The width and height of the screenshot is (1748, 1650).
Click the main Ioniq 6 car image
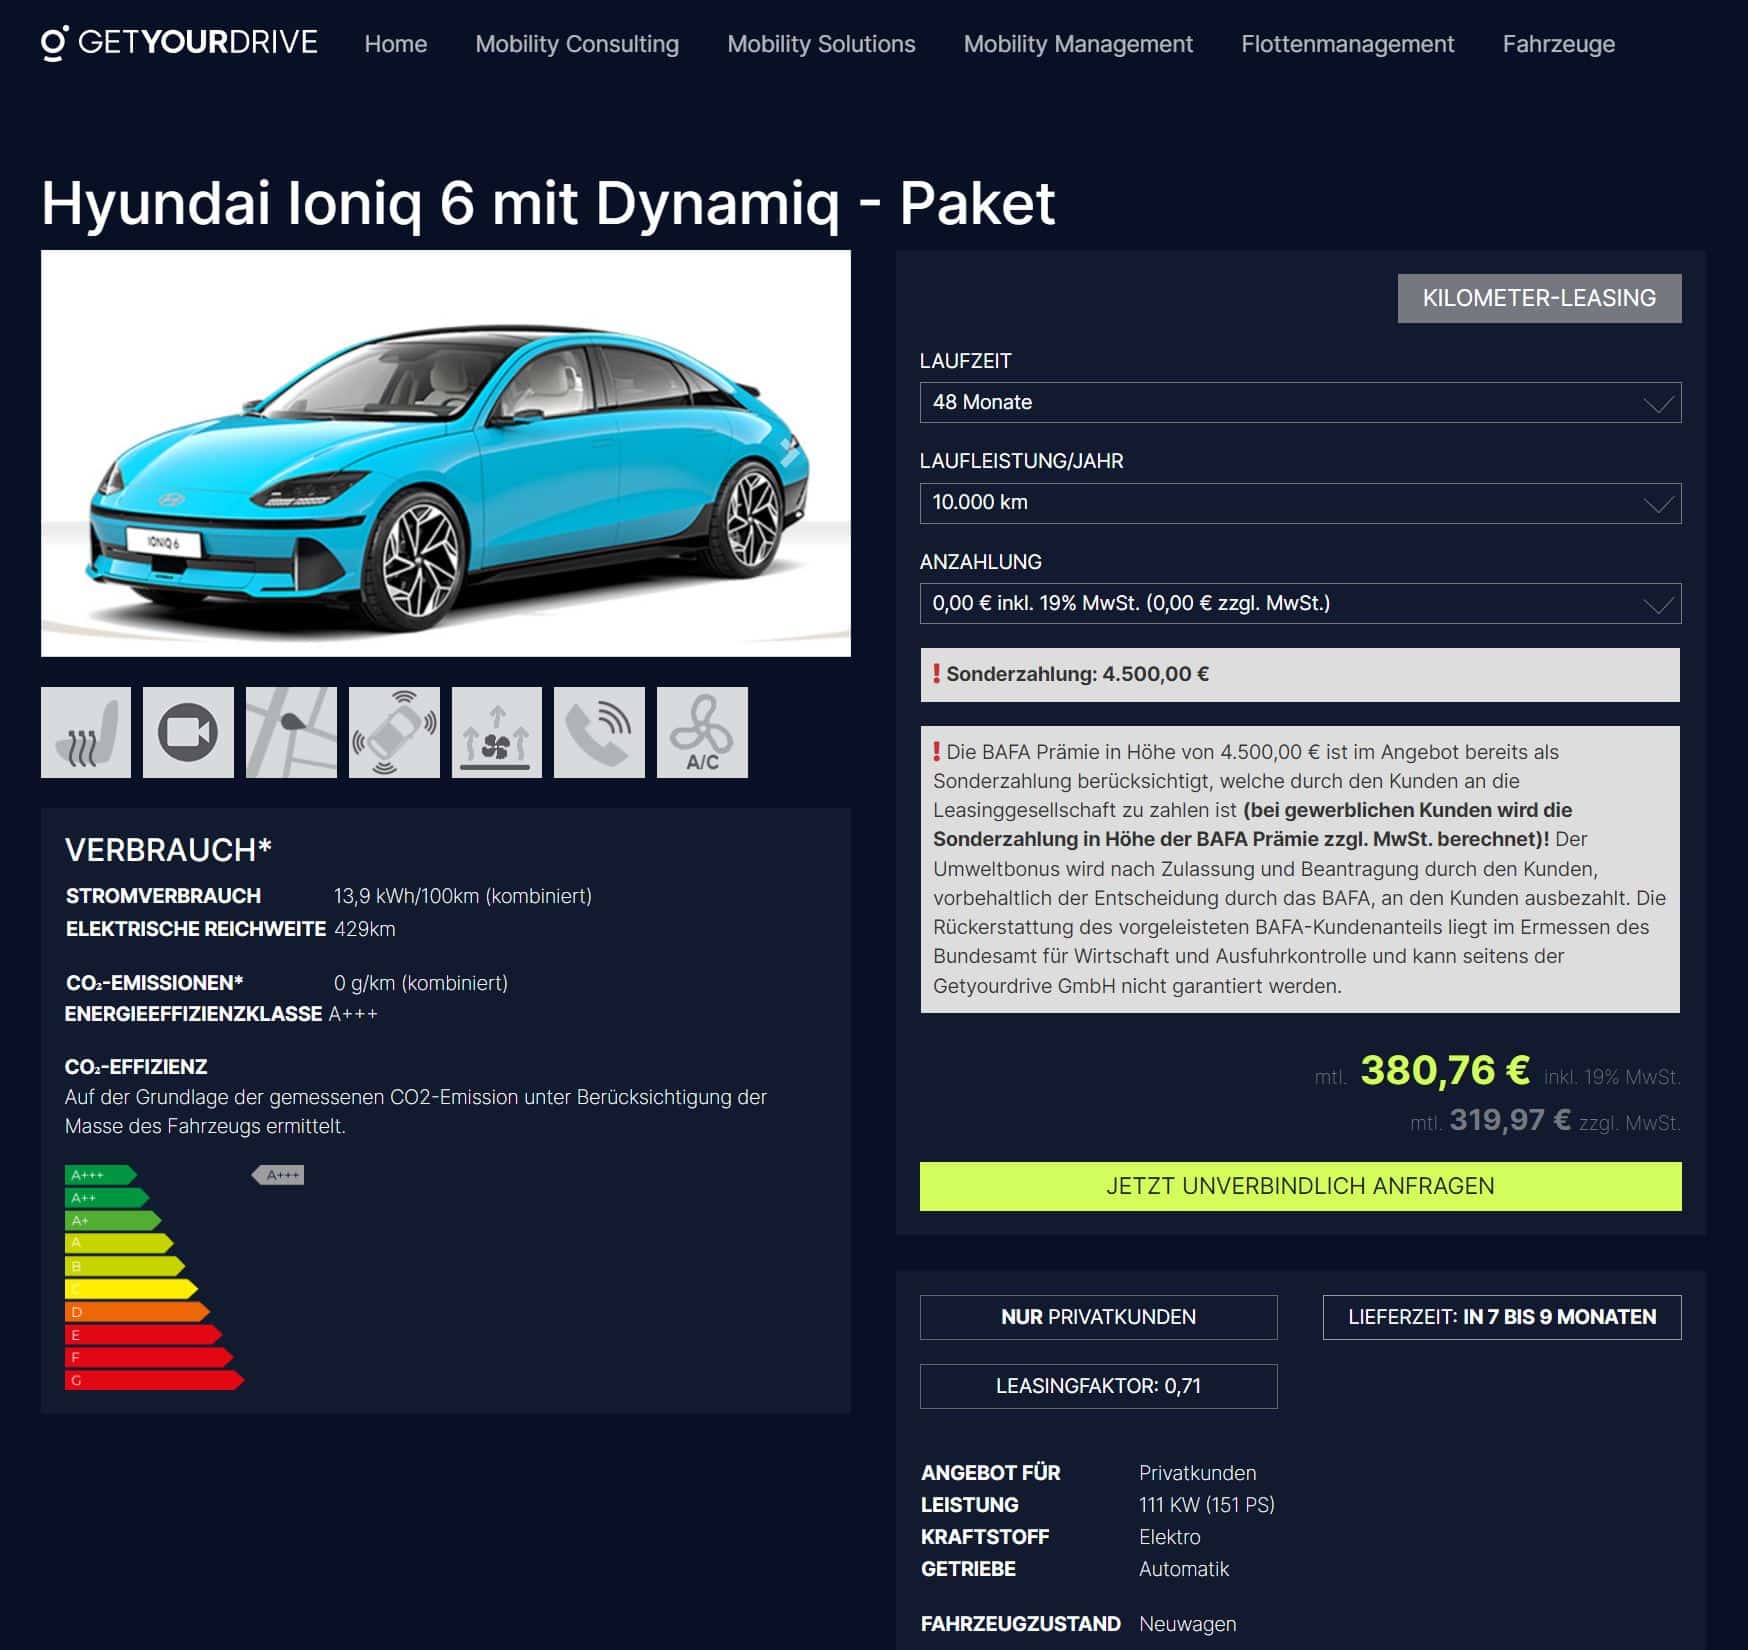click(446, 453)
